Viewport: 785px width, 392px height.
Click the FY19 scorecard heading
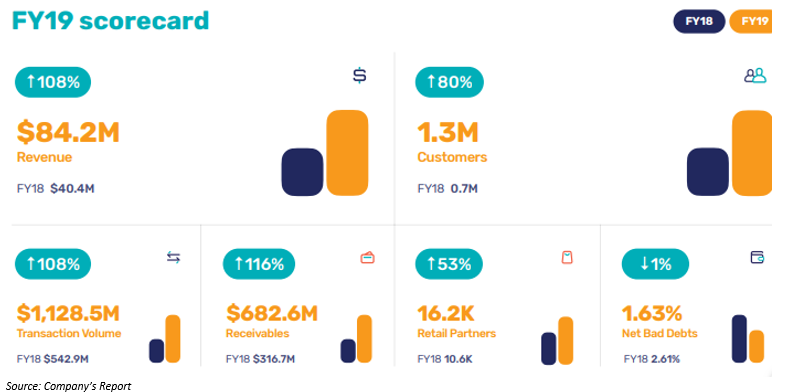tap(110, 21)
